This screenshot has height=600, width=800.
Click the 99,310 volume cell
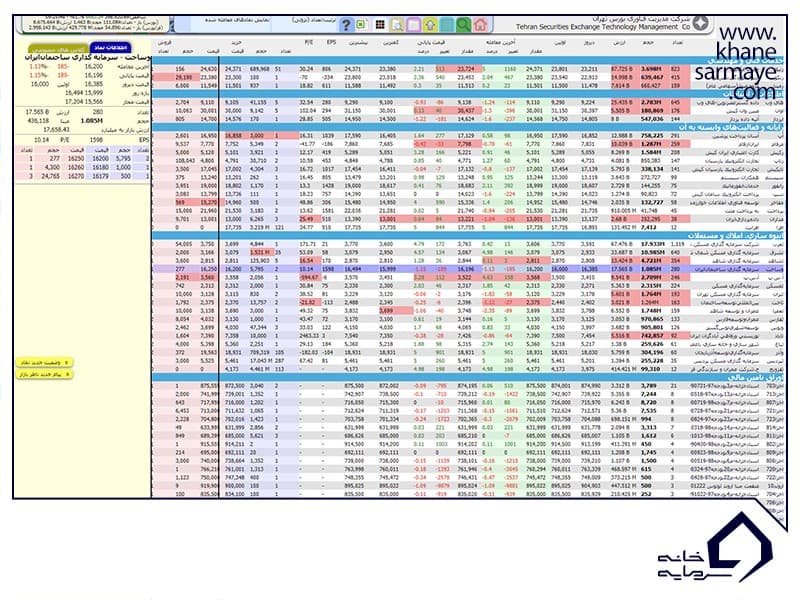[653, 368]
